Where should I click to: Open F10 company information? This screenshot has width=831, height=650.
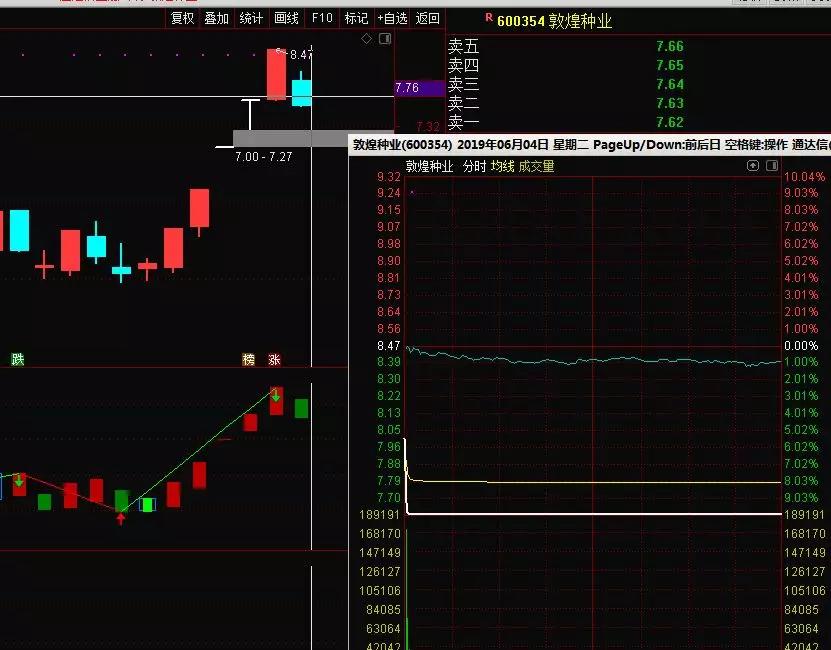321,18
